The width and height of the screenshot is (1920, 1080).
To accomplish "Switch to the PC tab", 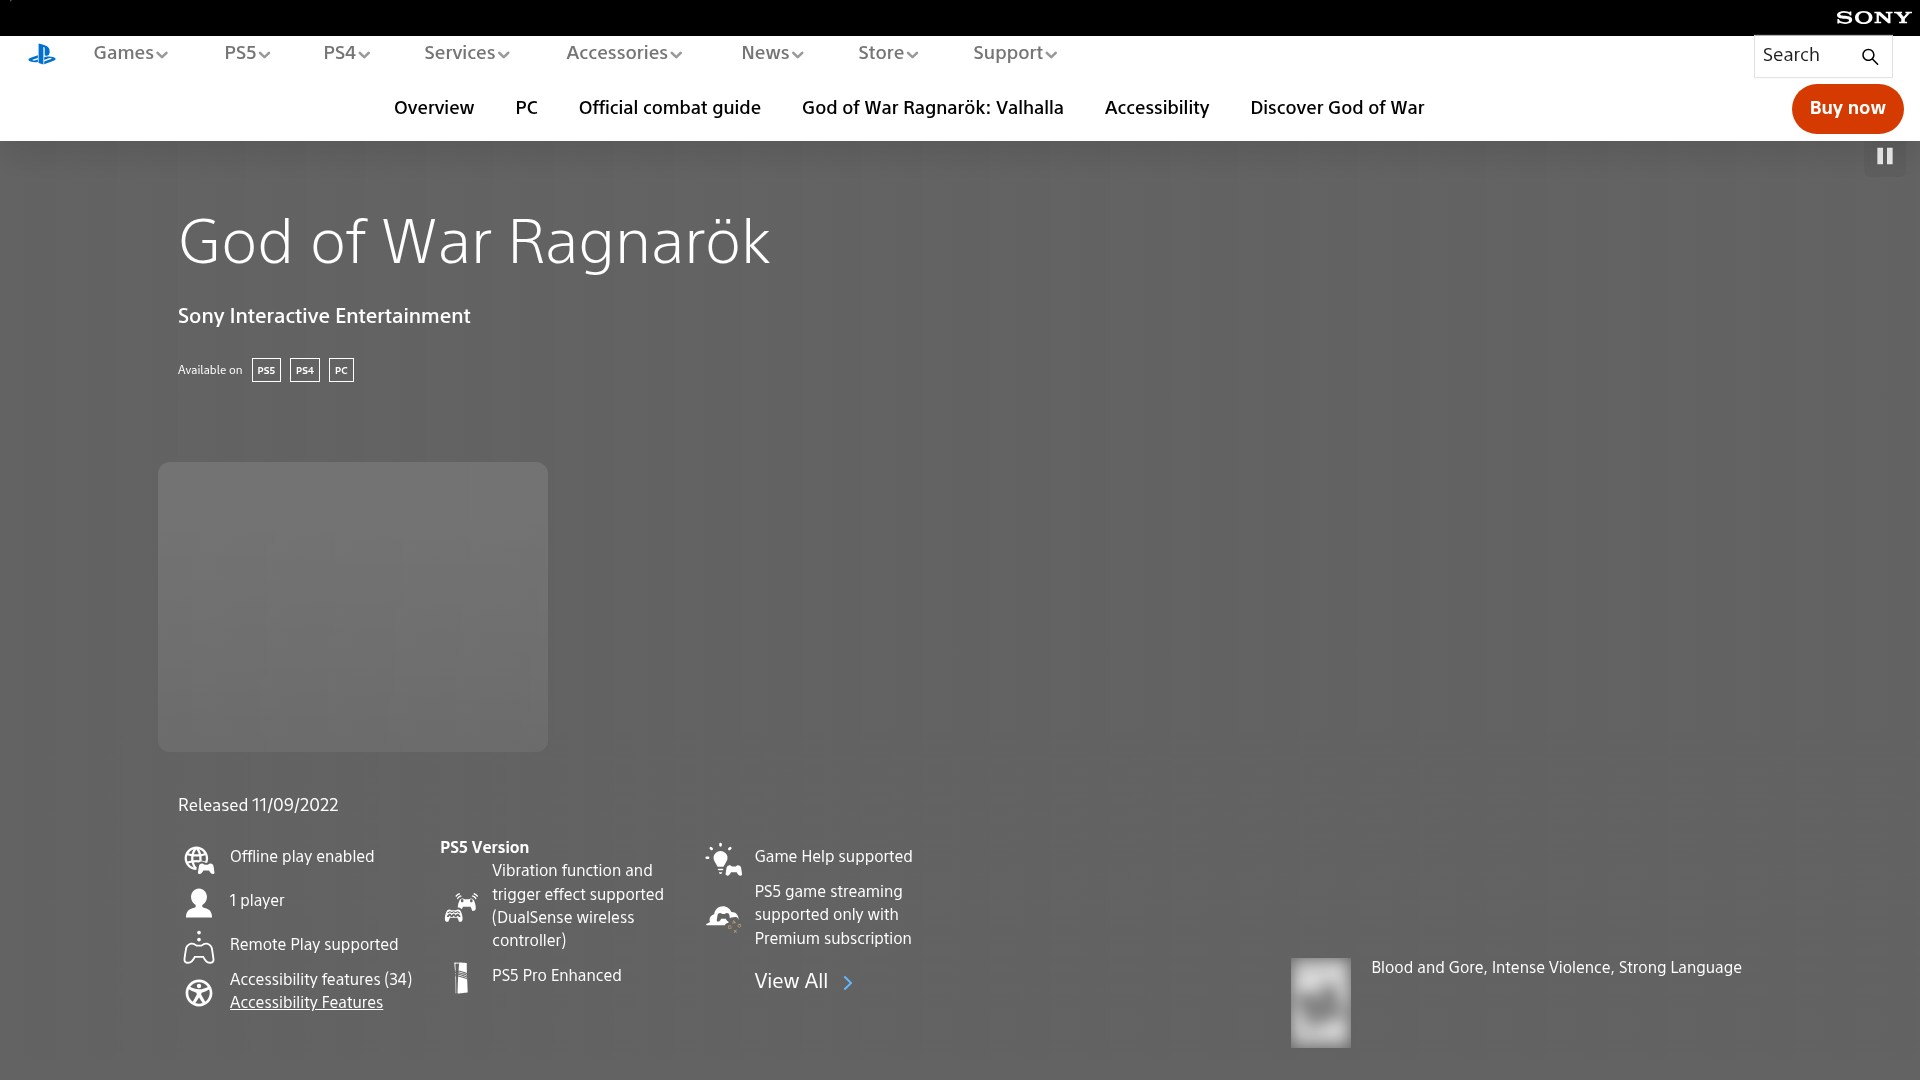I will coord(526,108).
